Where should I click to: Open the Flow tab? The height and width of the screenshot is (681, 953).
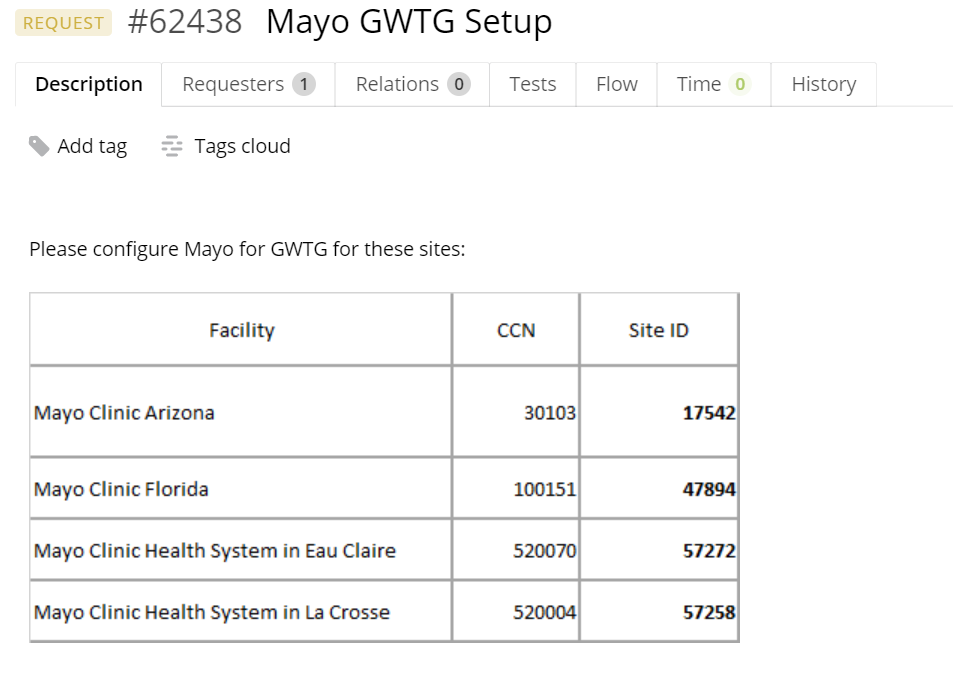click(616, 85)
